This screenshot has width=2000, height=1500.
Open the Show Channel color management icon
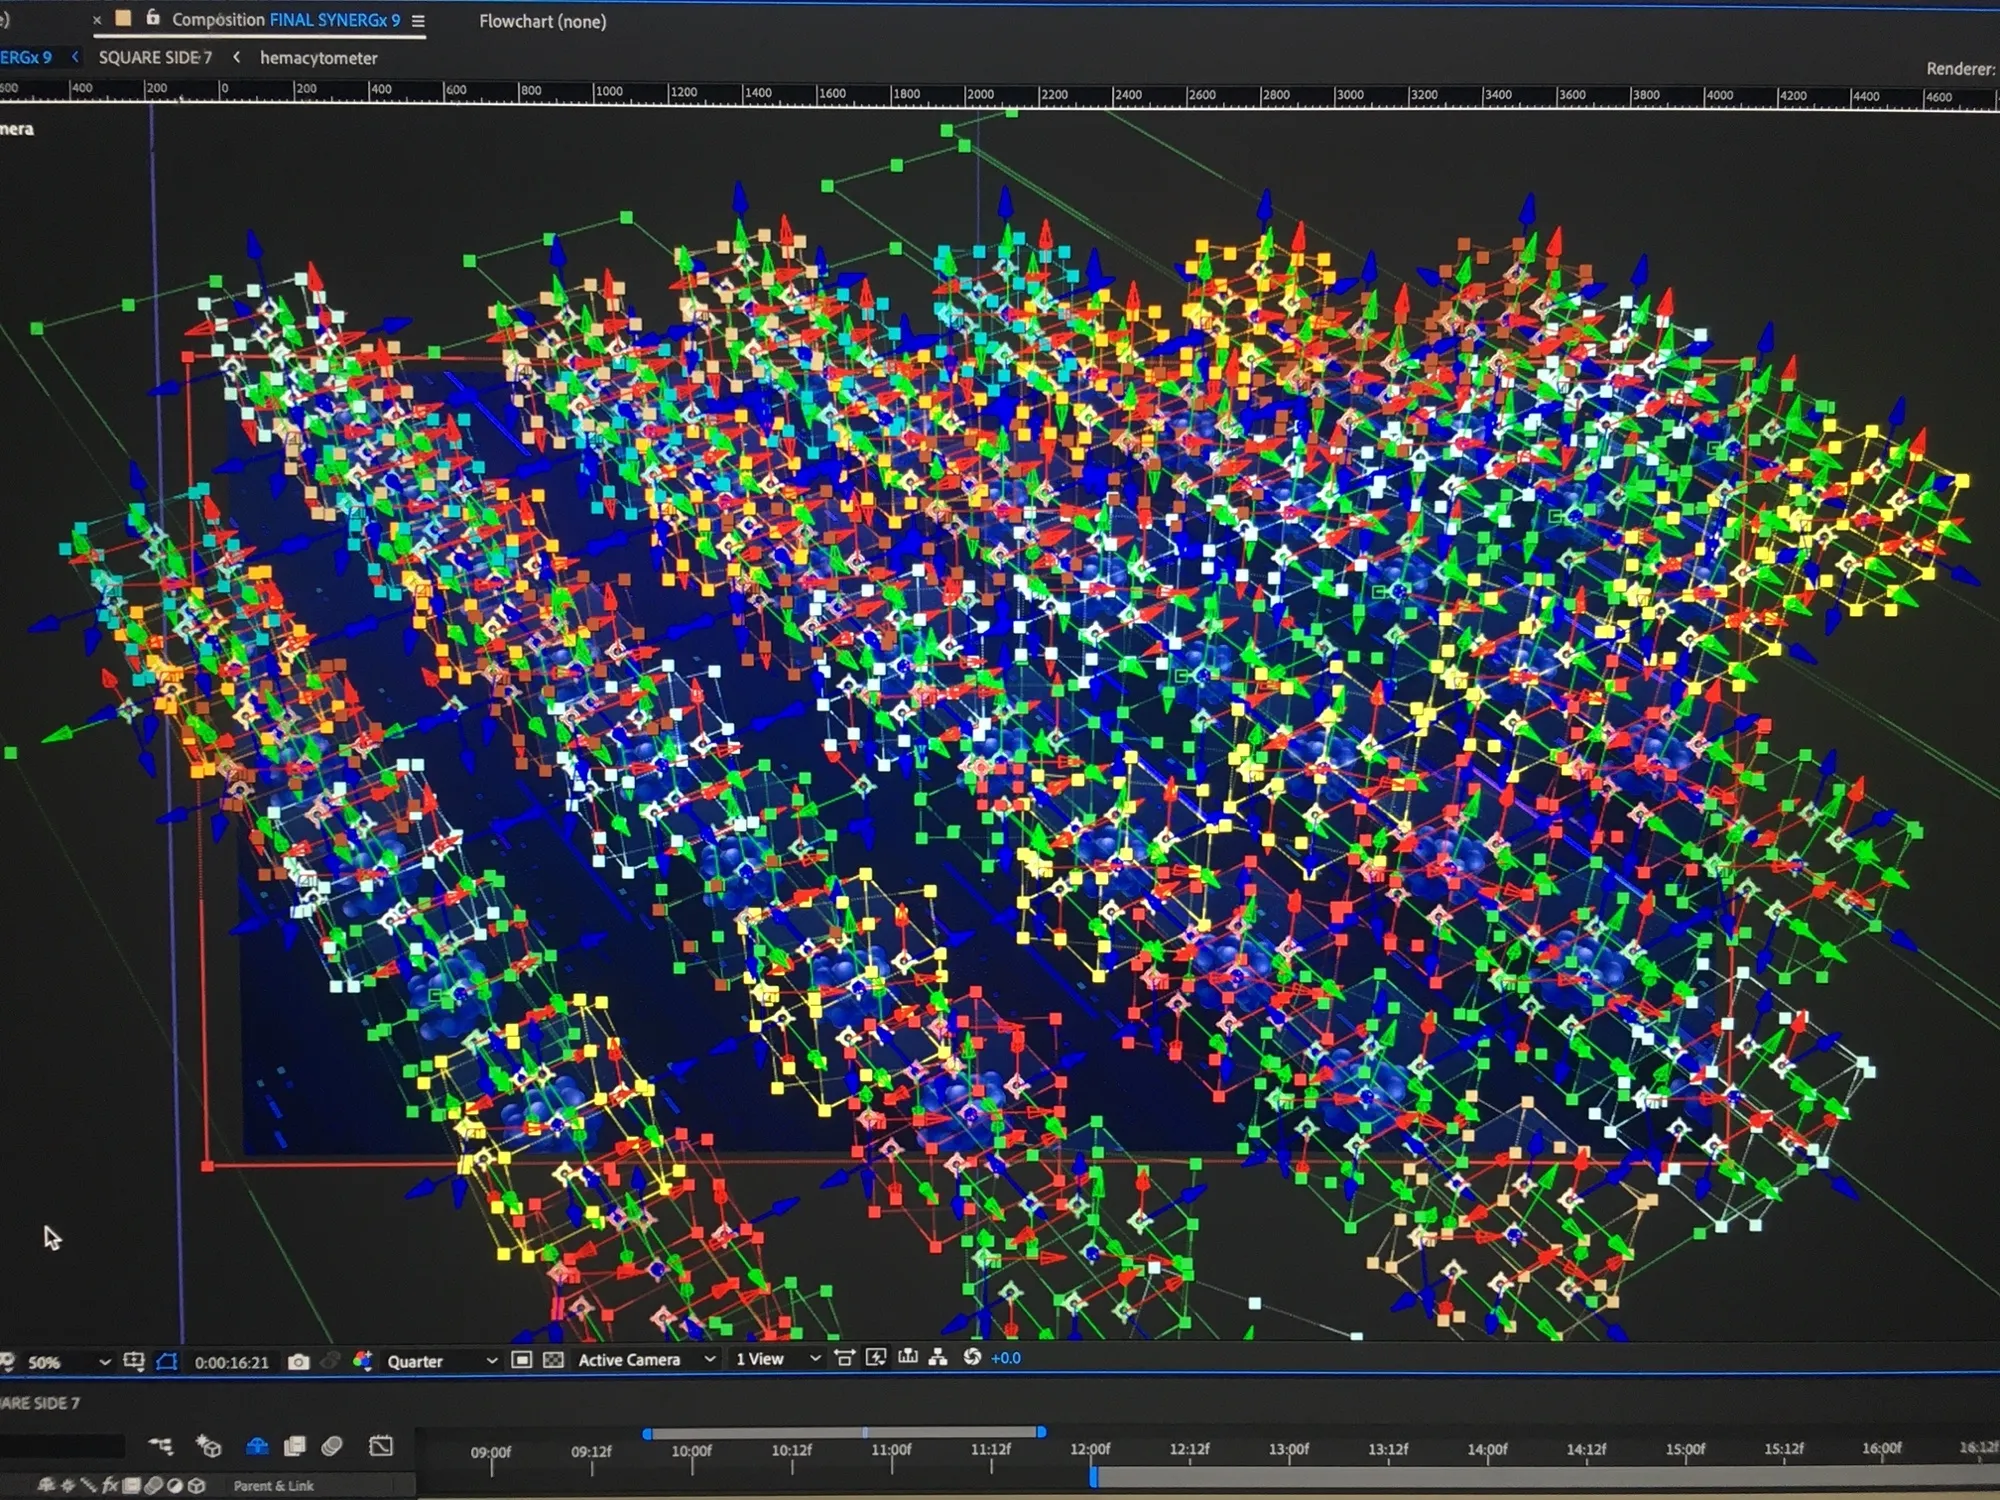362,1360
